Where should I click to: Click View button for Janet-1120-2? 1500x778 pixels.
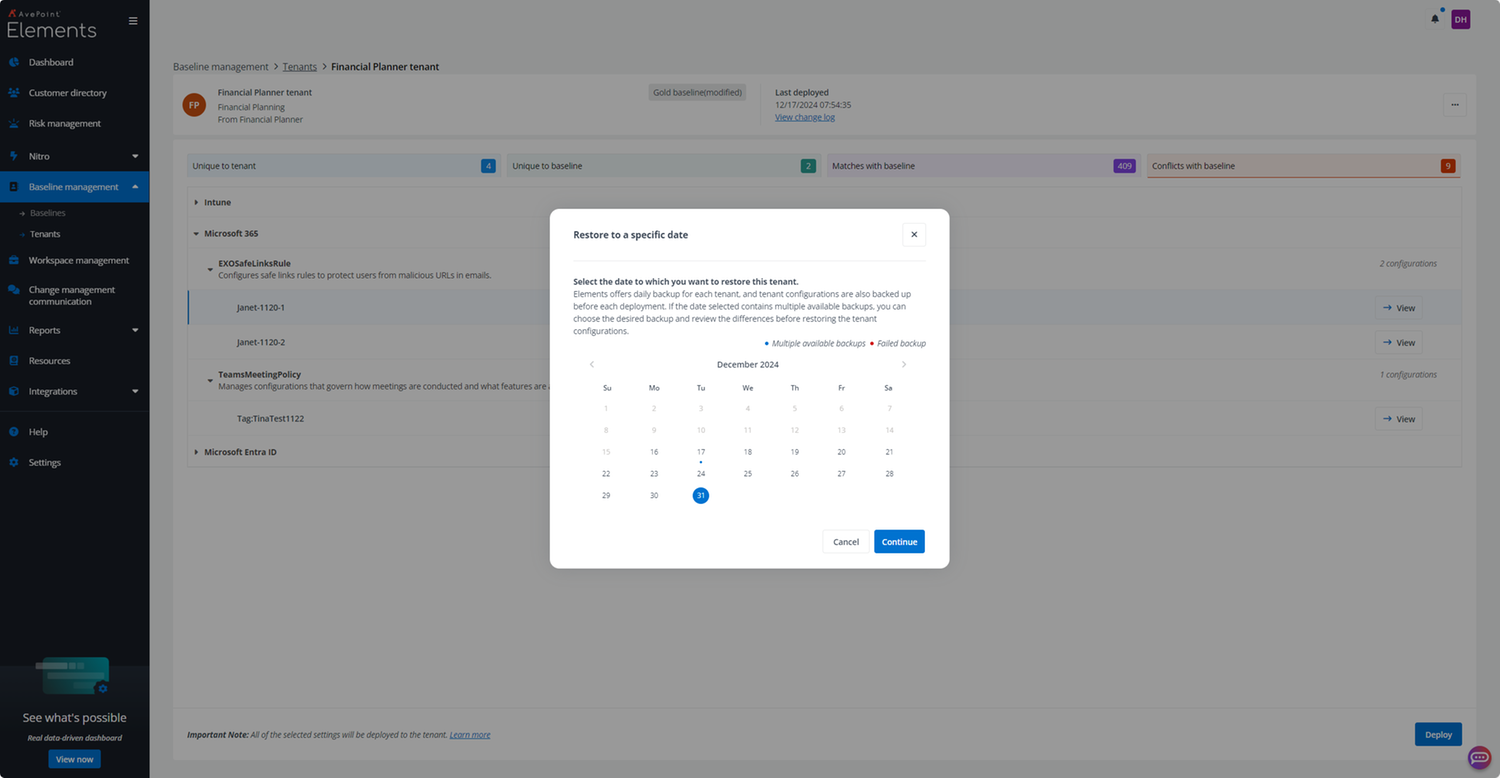pyautogui.click(x=1398, y=343)
